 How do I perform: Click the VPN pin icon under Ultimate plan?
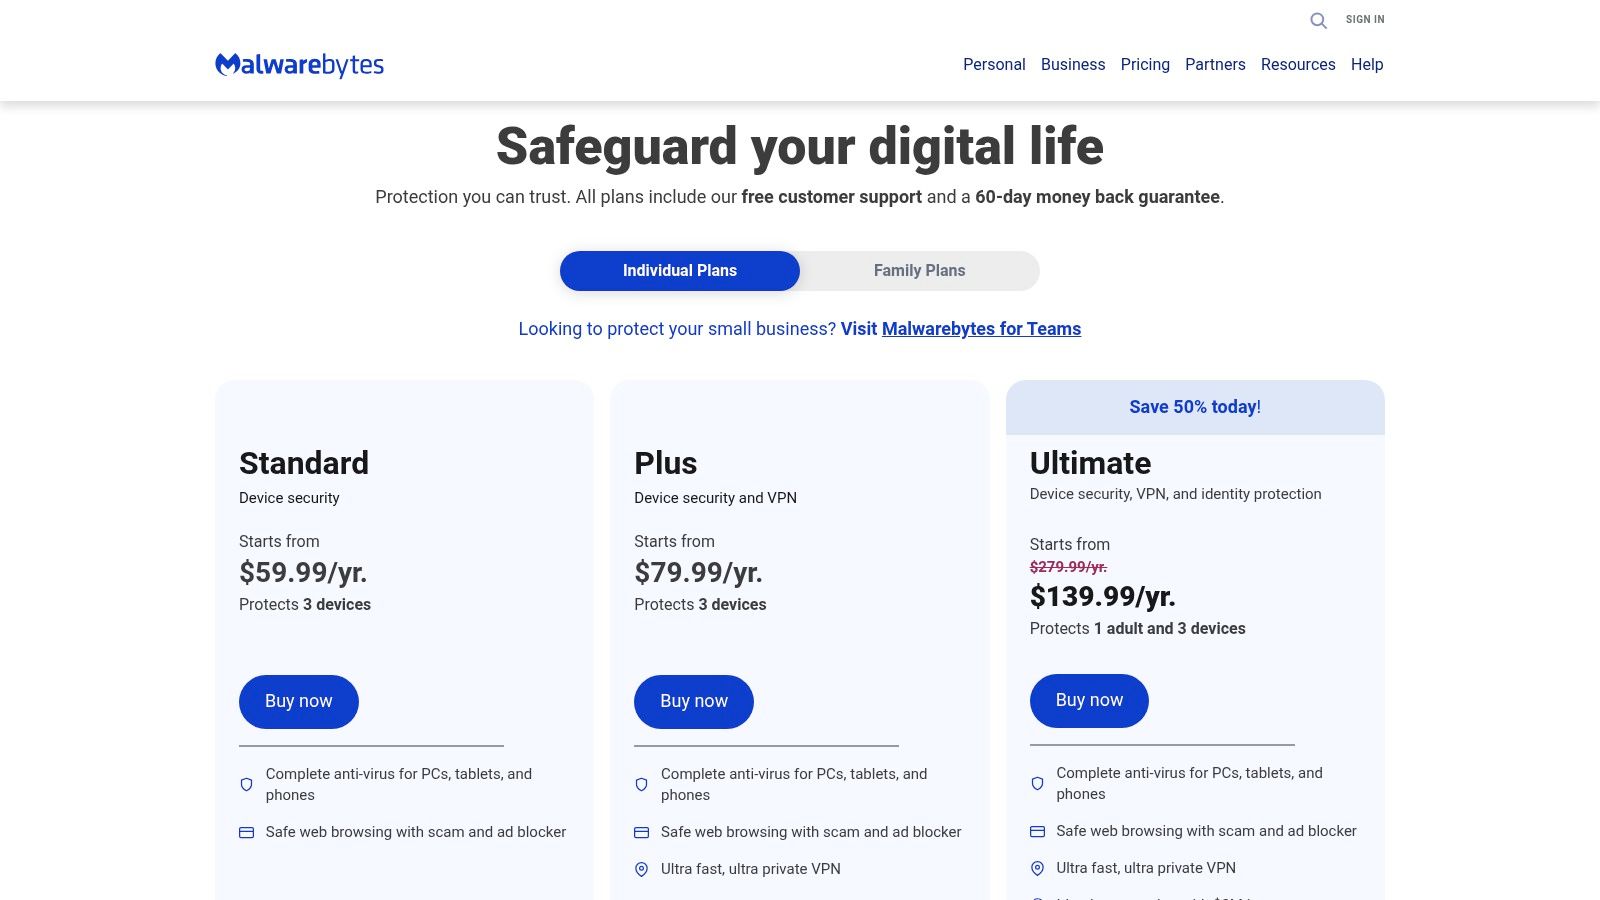tap(1036, 867)
